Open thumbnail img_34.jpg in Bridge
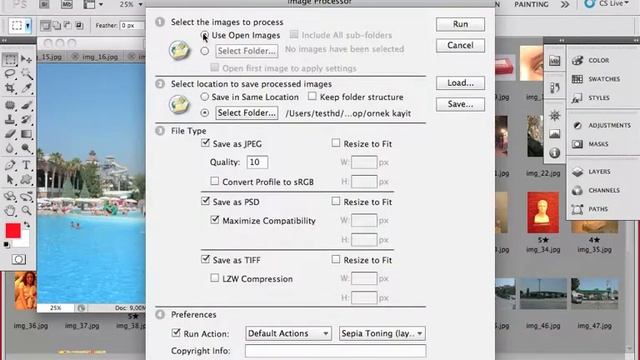The width and height of the screenshot is (640, 360). tap(542, 213)
